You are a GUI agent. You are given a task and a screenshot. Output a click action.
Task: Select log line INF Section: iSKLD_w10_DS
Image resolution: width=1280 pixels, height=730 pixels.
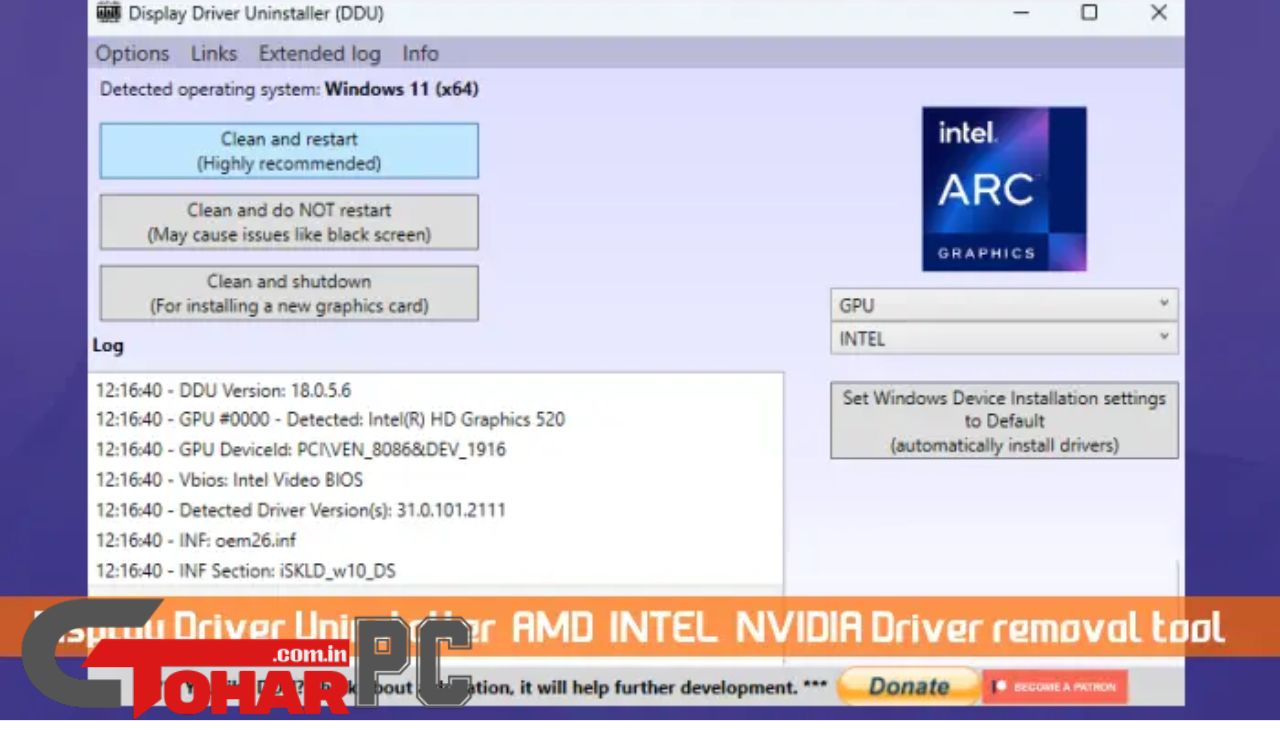point(246,571)
